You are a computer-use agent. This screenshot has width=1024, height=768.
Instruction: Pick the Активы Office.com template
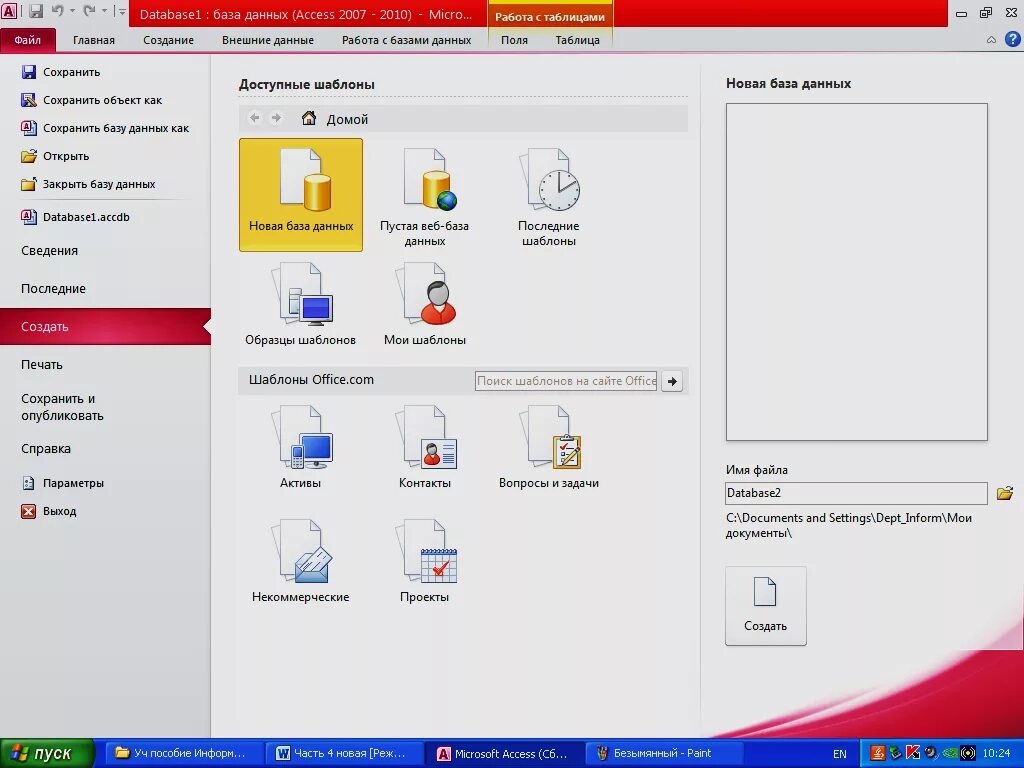(300, 447)
